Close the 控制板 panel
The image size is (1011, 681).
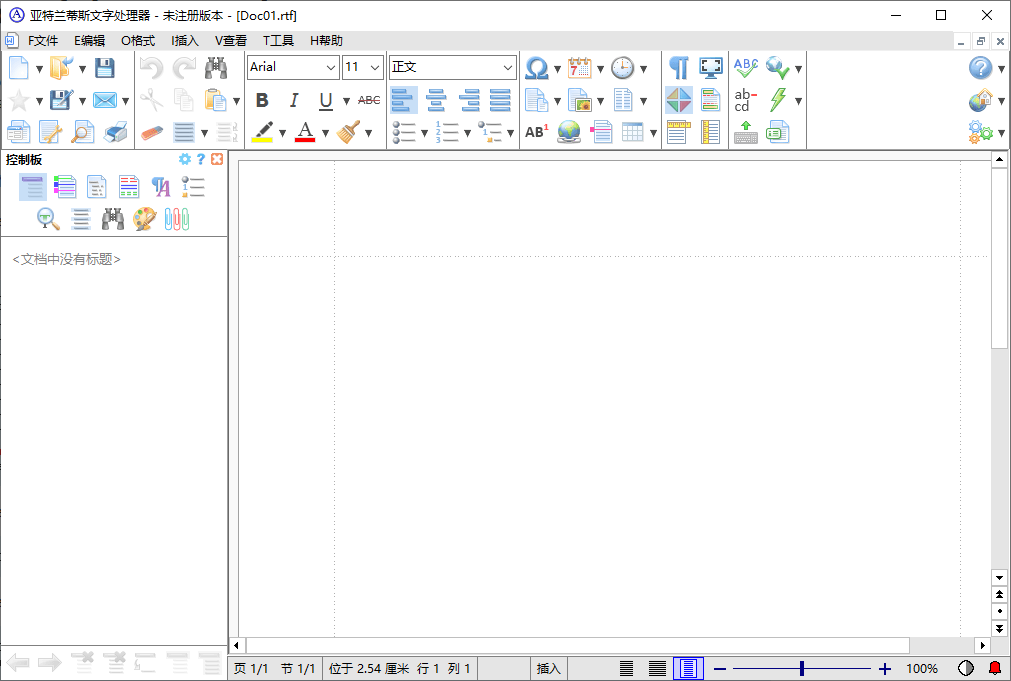[217, 159]
